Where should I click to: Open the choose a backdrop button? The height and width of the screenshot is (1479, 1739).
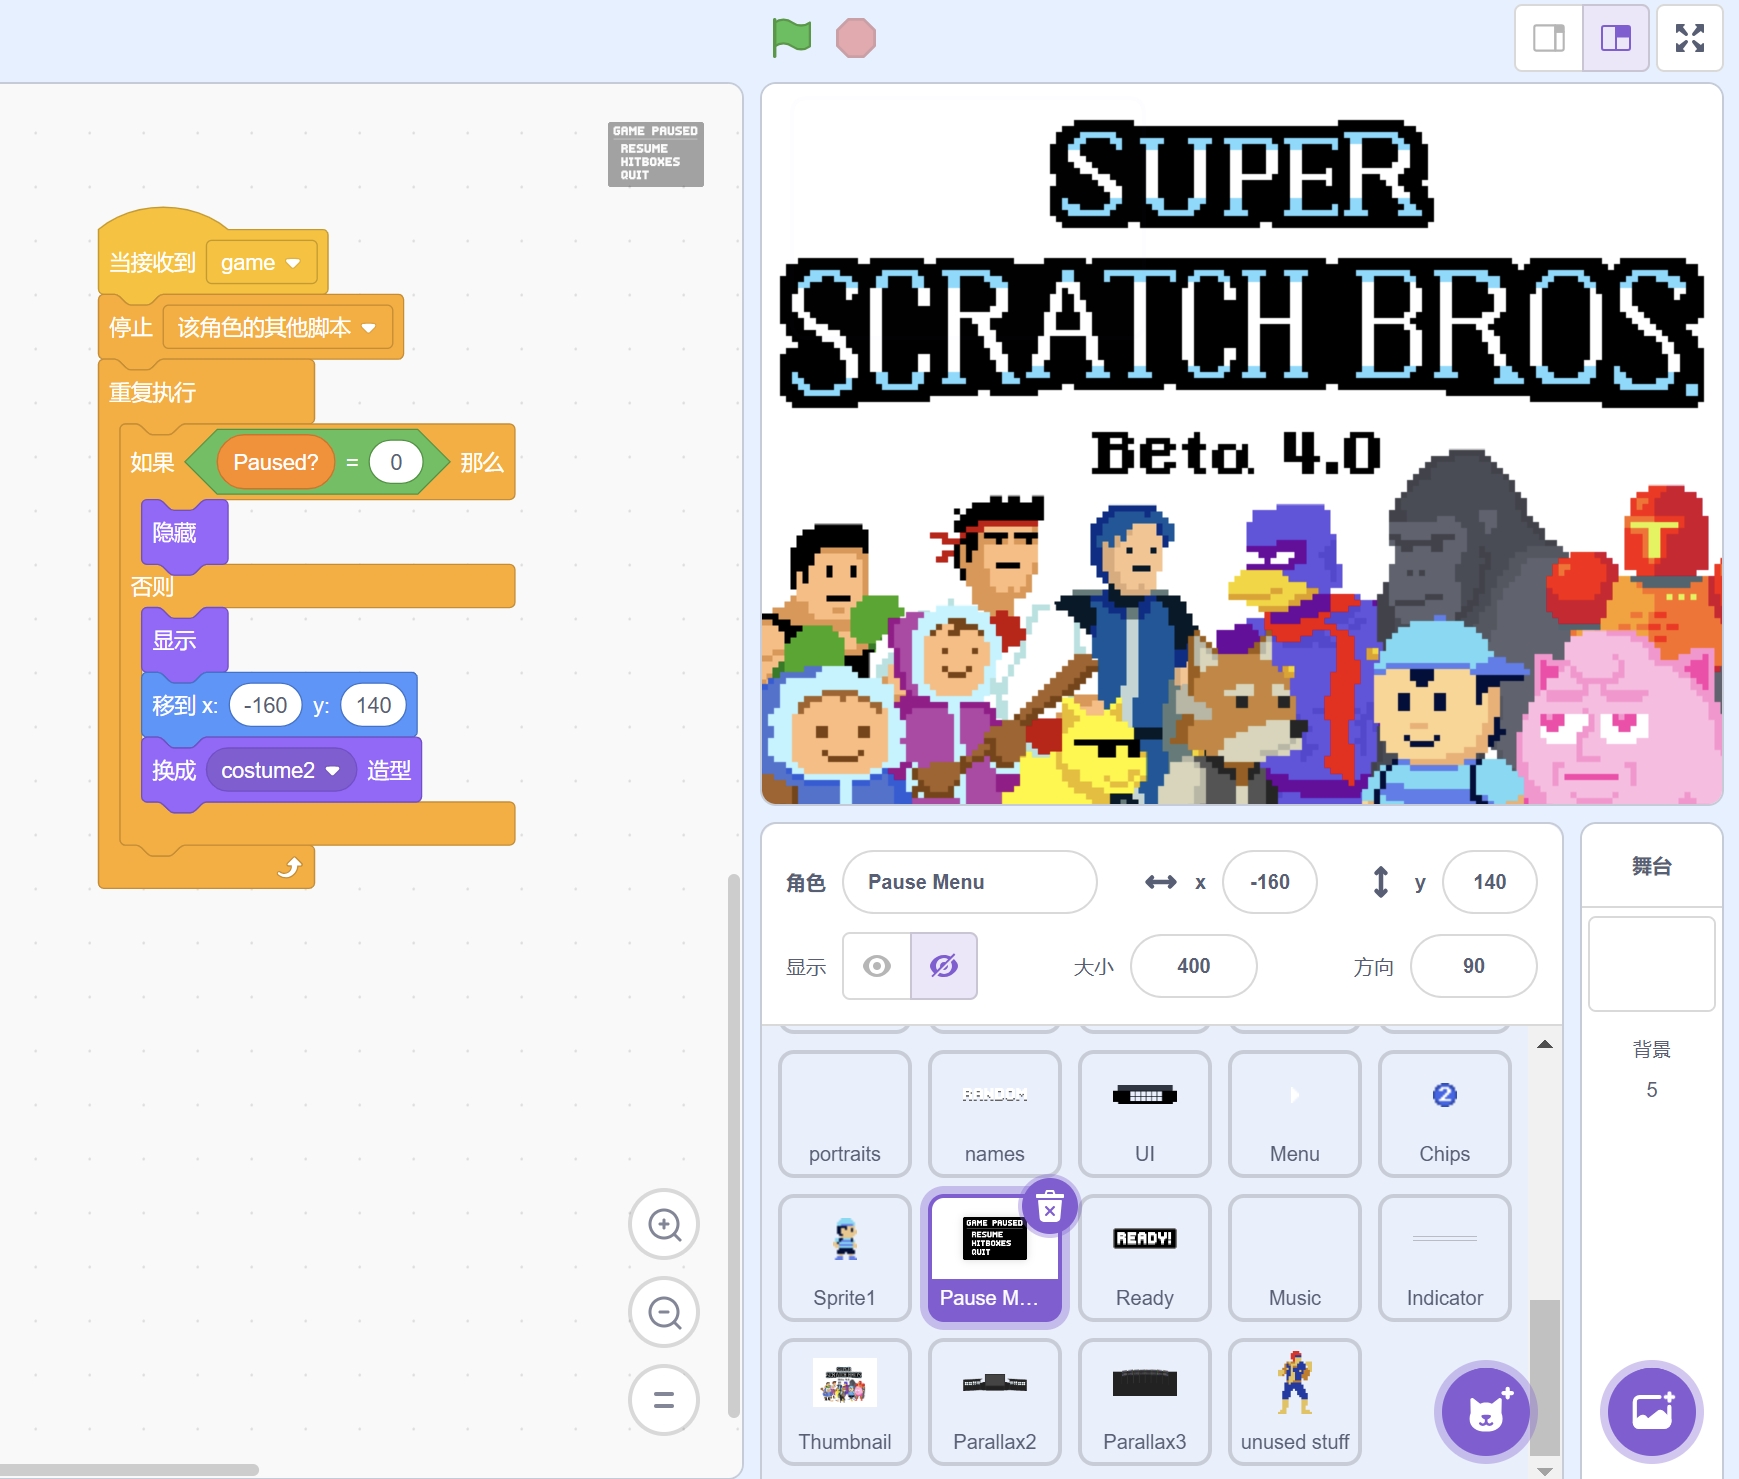click(1651, 1412)
